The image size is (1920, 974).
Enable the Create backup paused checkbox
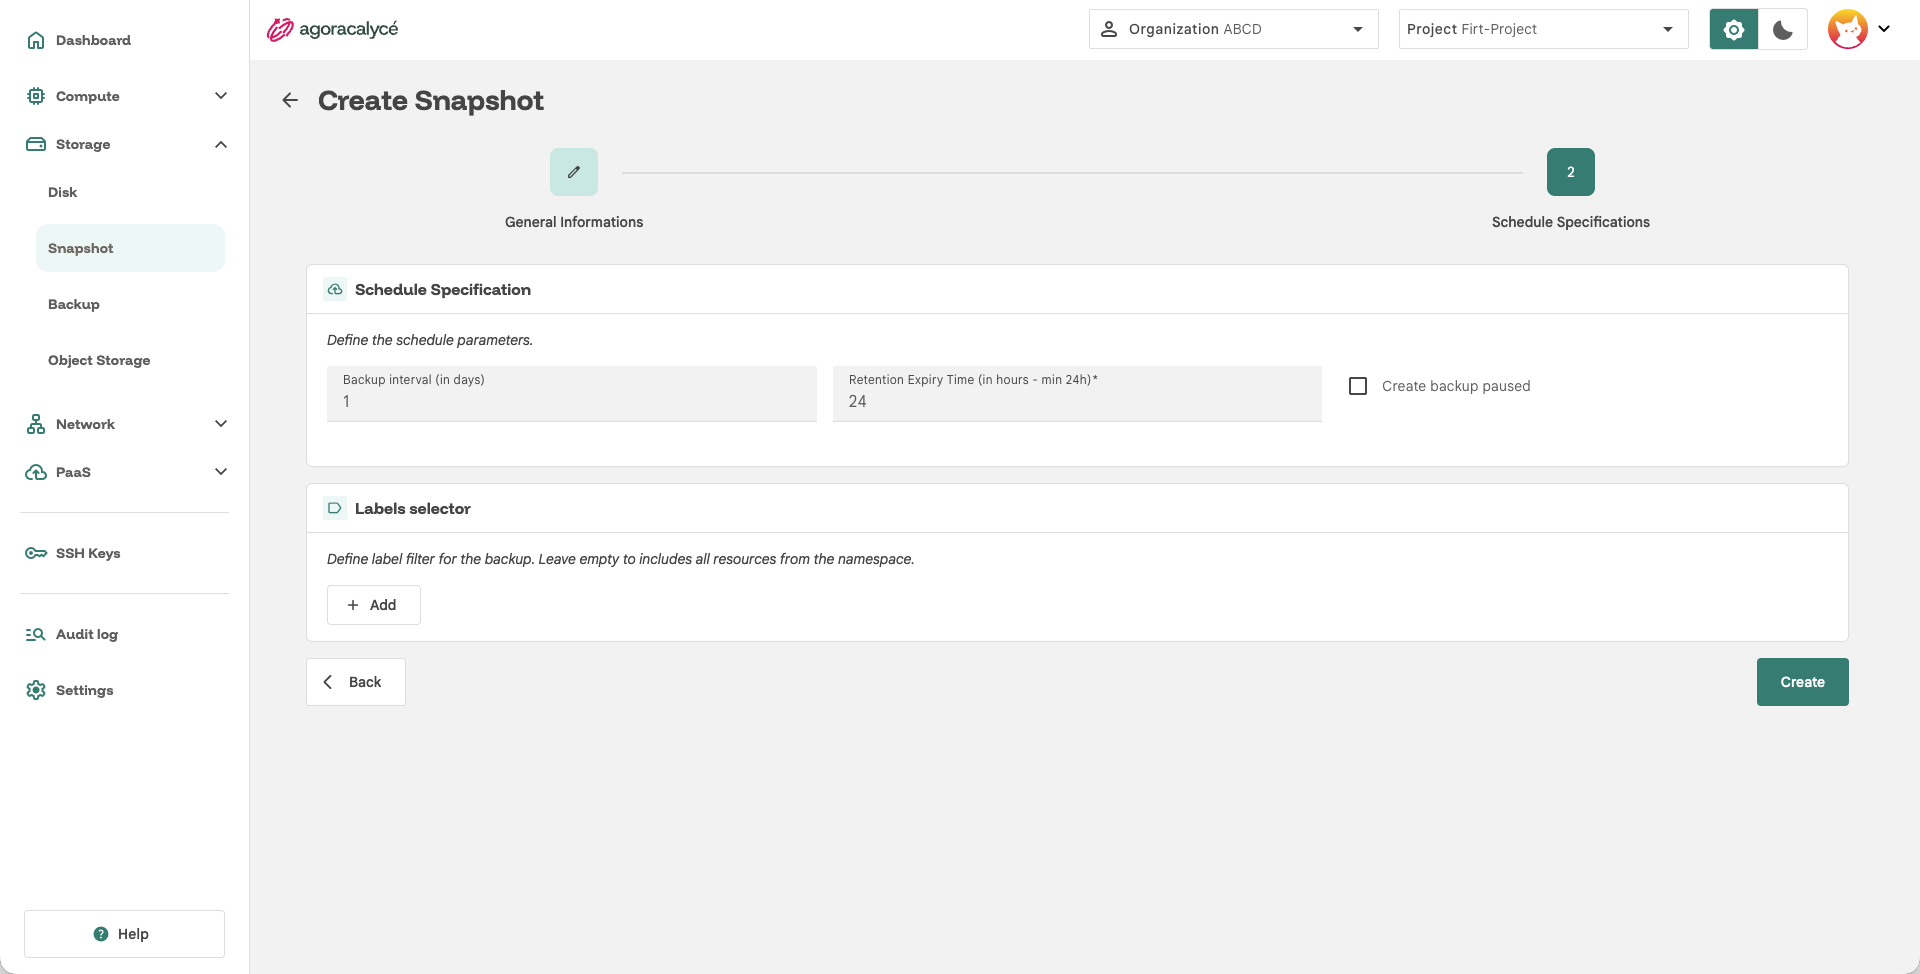pyautogui.click(x=1358, y=386)
